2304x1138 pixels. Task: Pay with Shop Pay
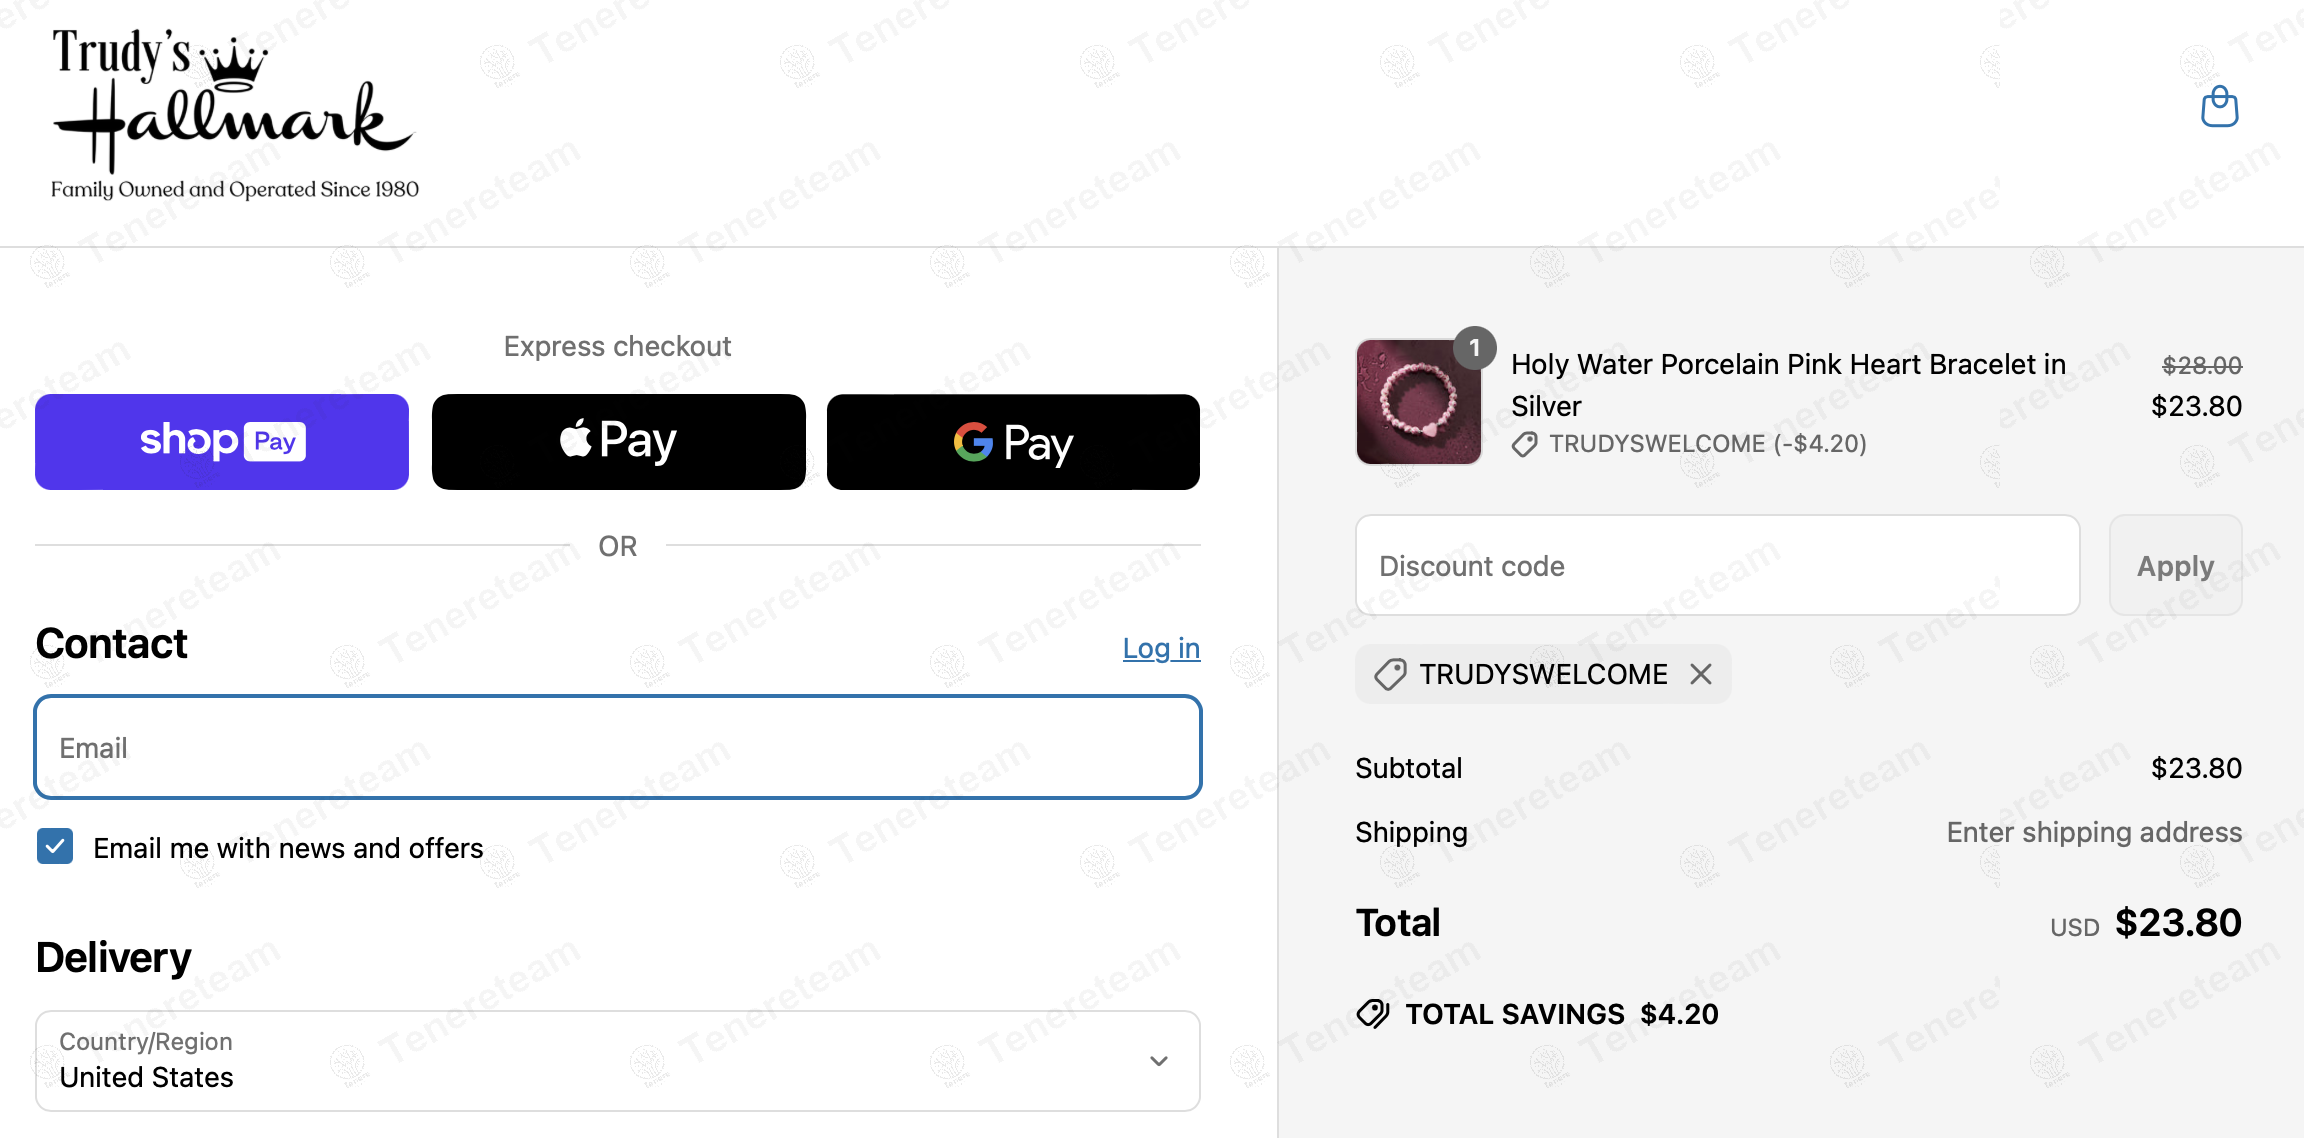222,442
